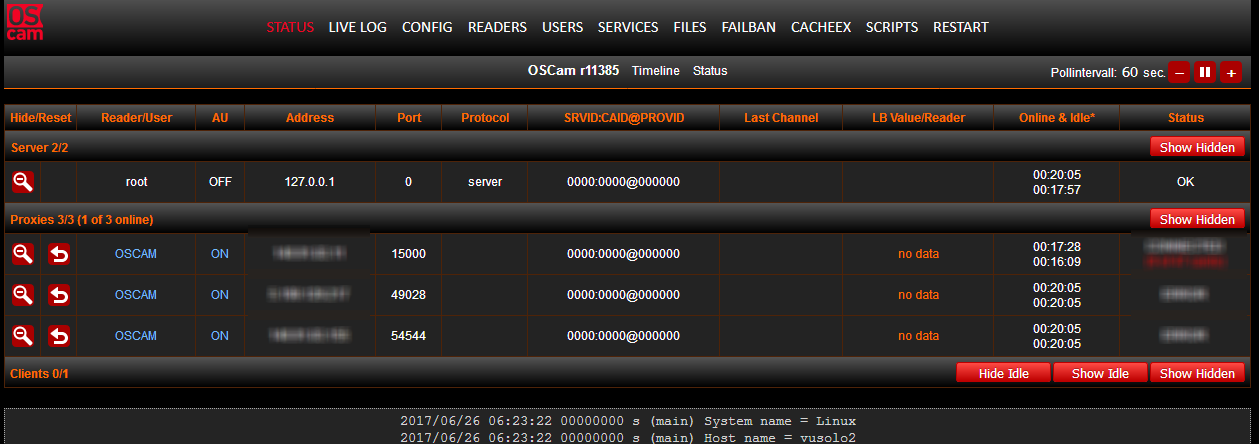The image size is (1260, 444).
Task: Hide the port 54544 OSCAM proxy via its magnifier icon
Action: pos(22,336)
